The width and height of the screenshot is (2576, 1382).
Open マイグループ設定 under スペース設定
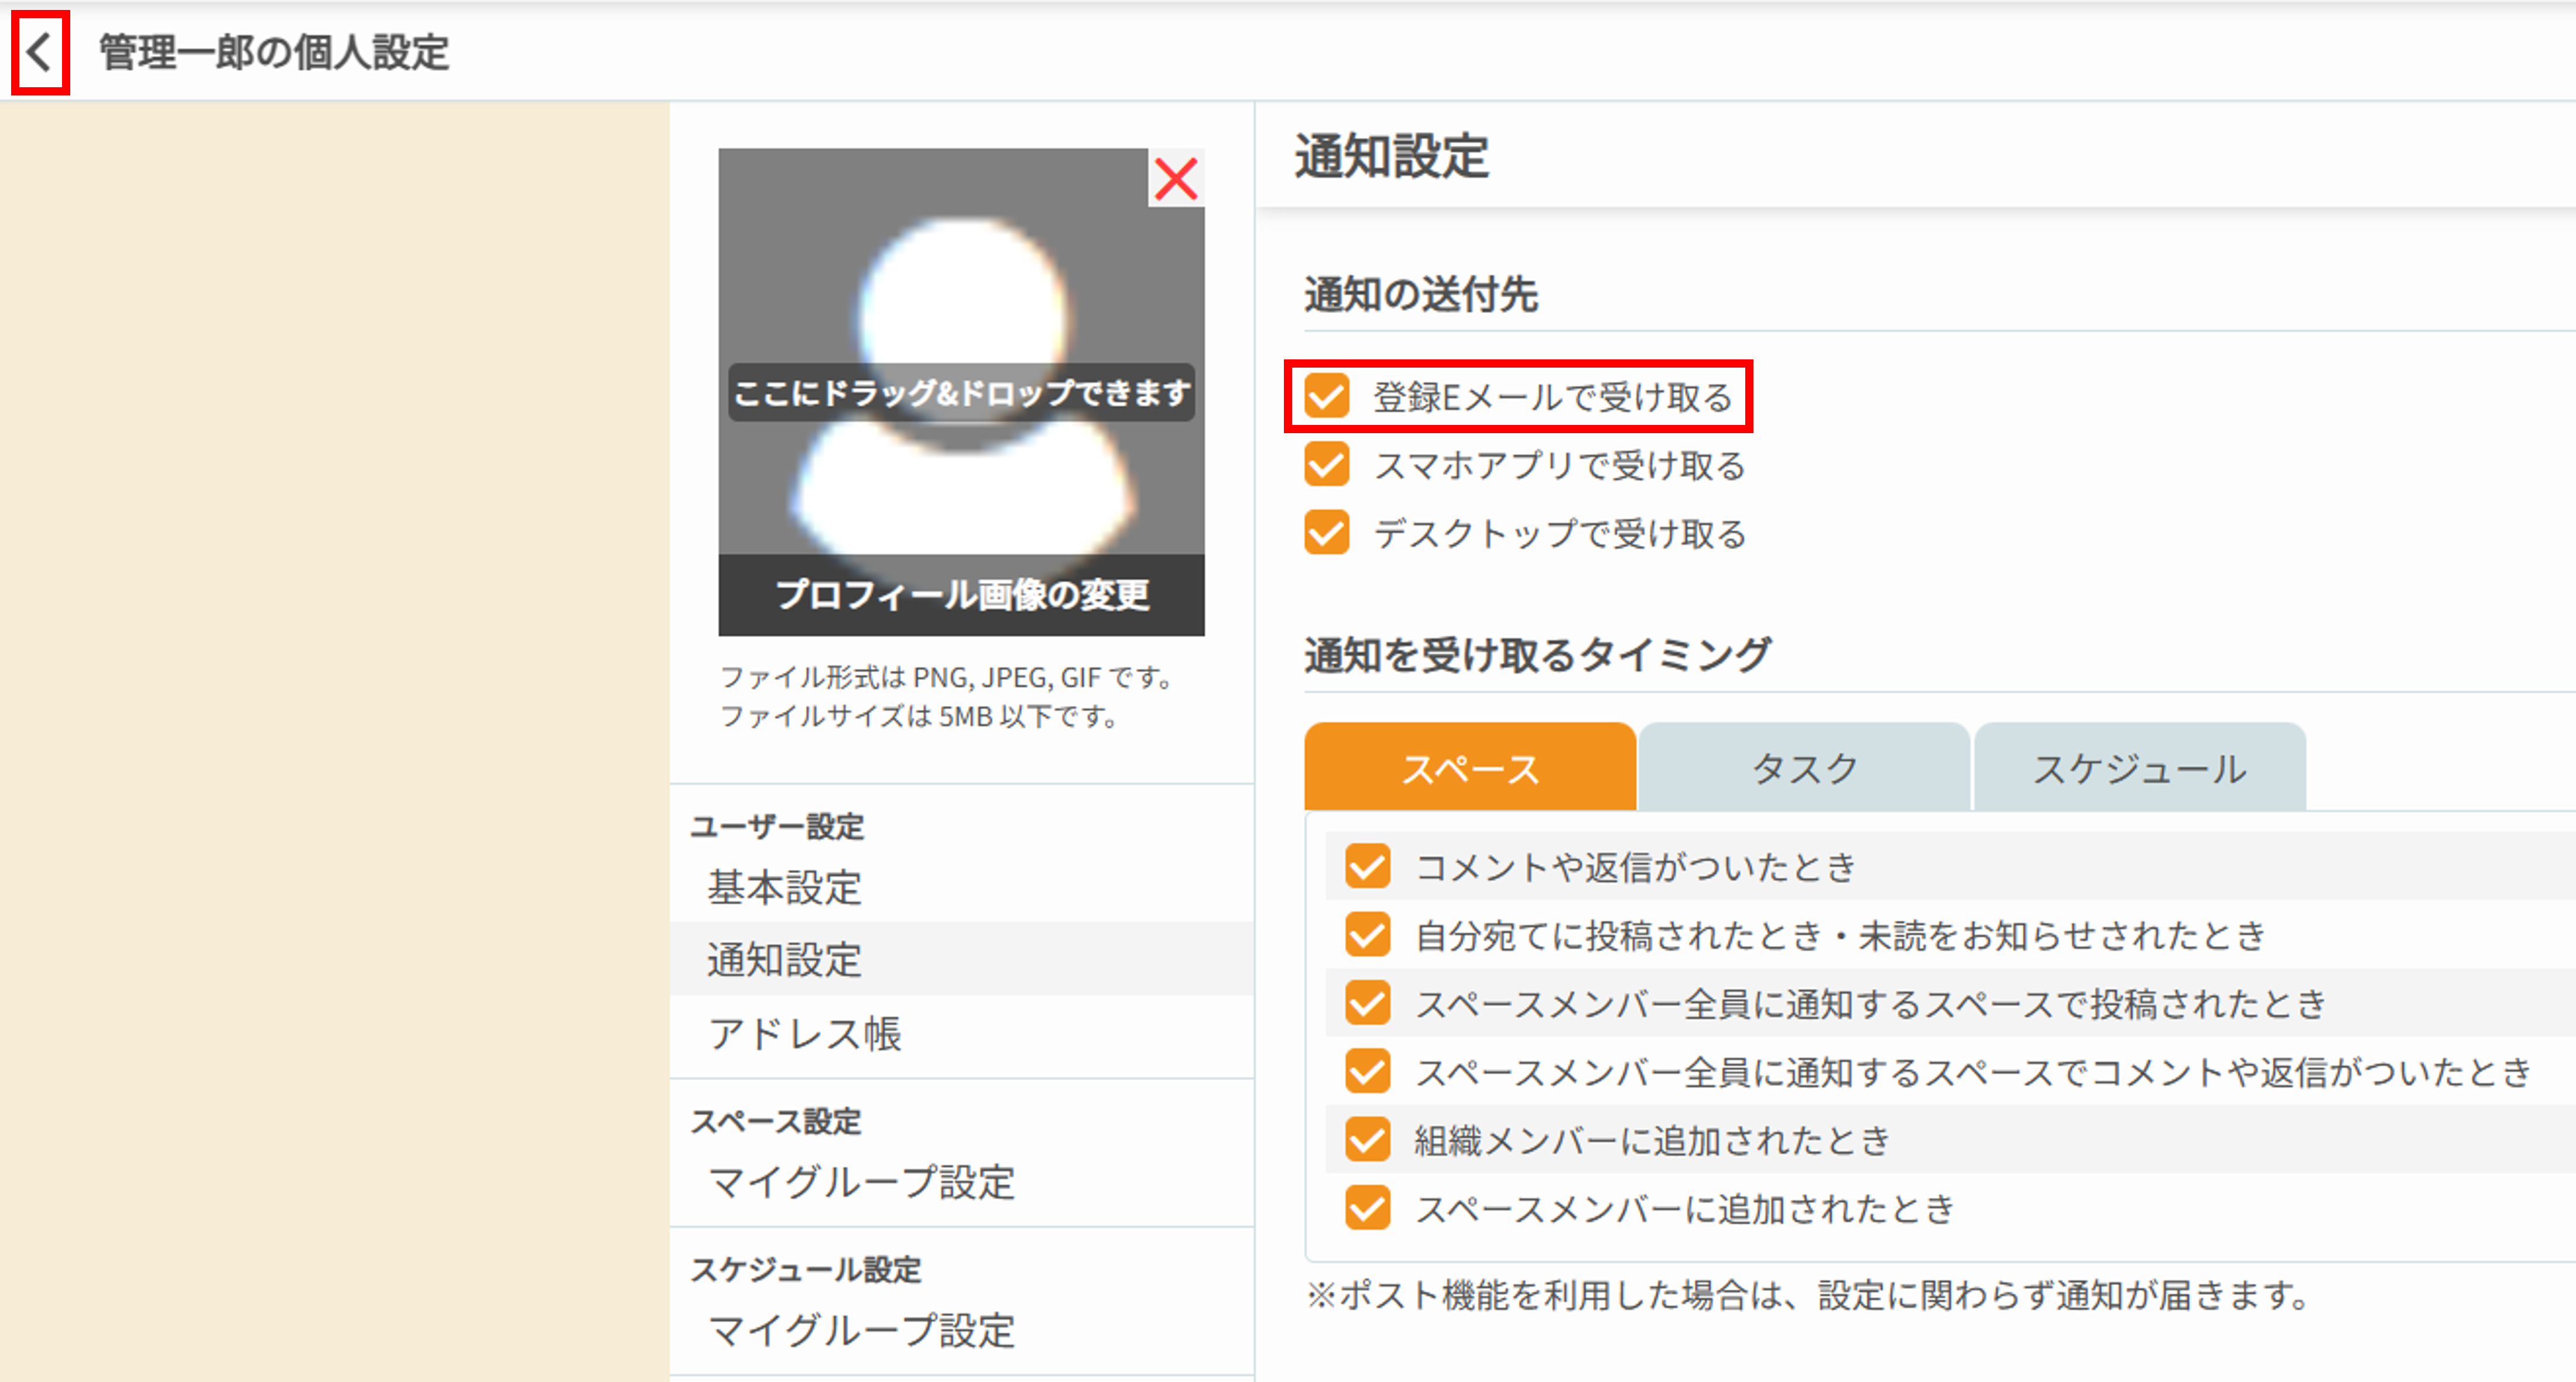click(x=961, y=1182)
